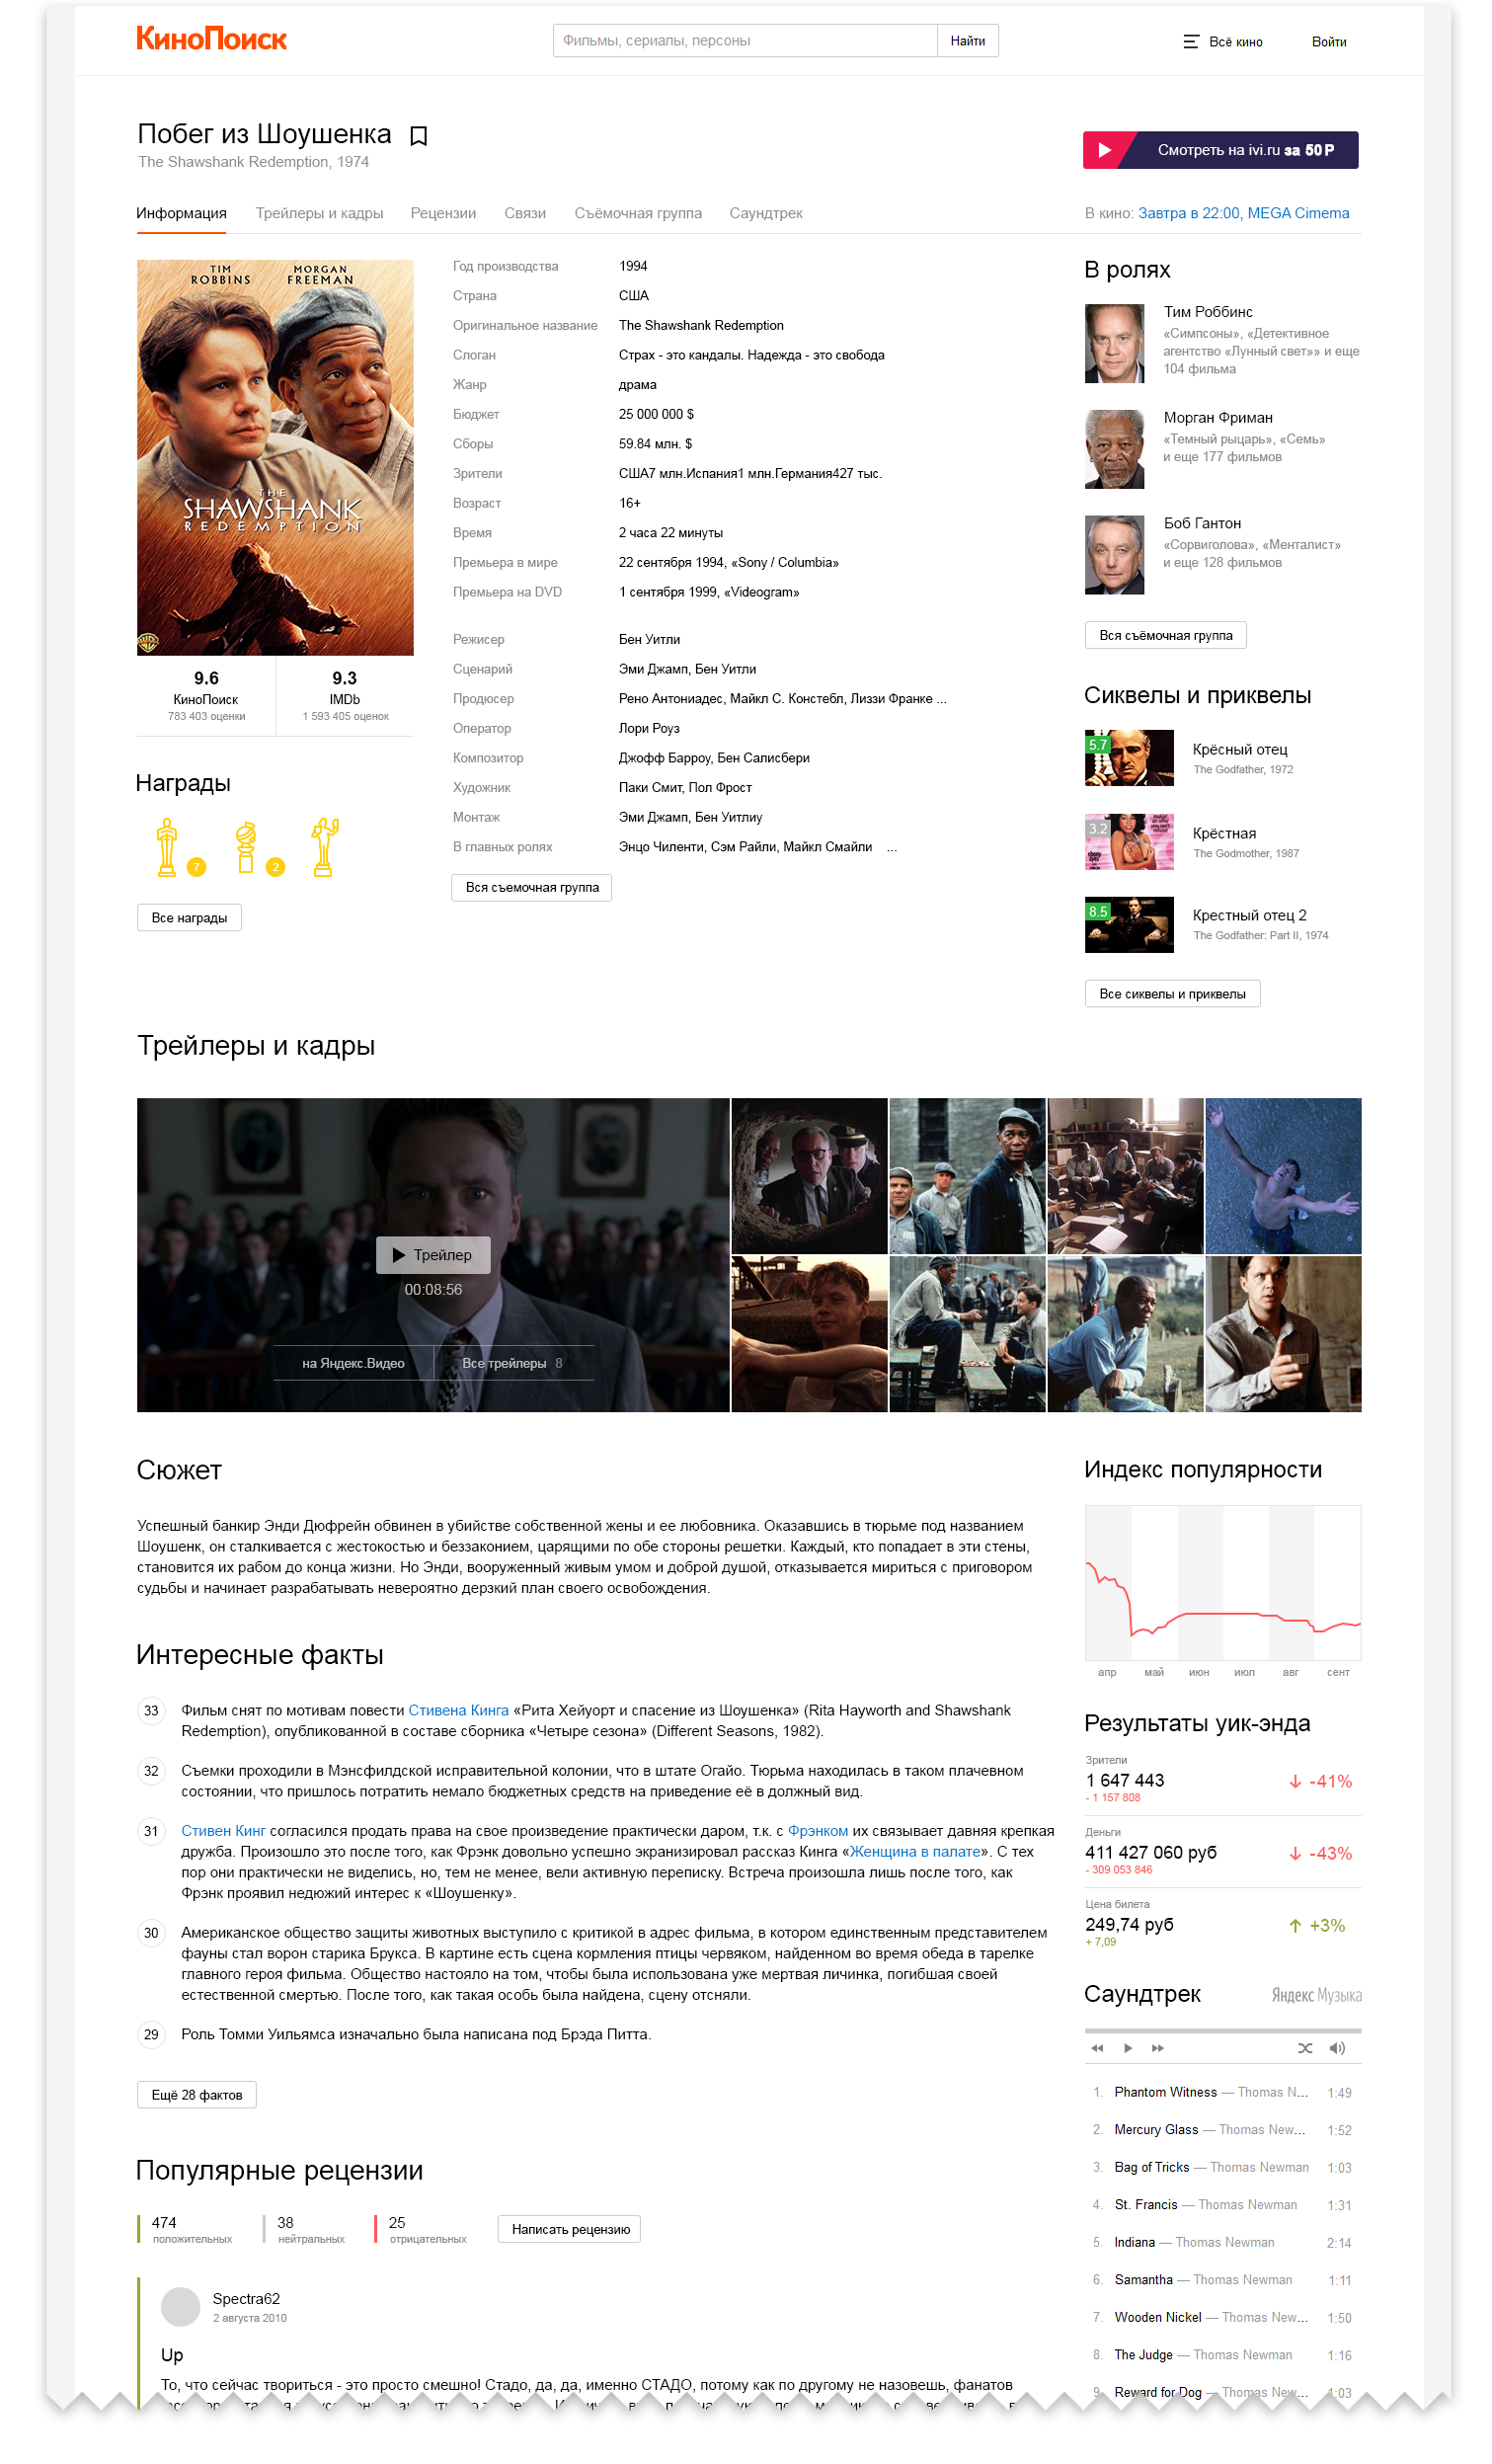Open the MEGA Cimema showtime link
The height and width of the screenshot is (2464, 1492).
[x=1243, y=213]
